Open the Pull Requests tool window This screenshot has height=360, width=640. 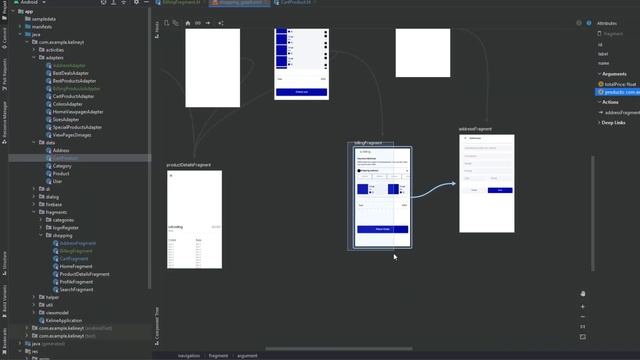click(x=4, y=74)
